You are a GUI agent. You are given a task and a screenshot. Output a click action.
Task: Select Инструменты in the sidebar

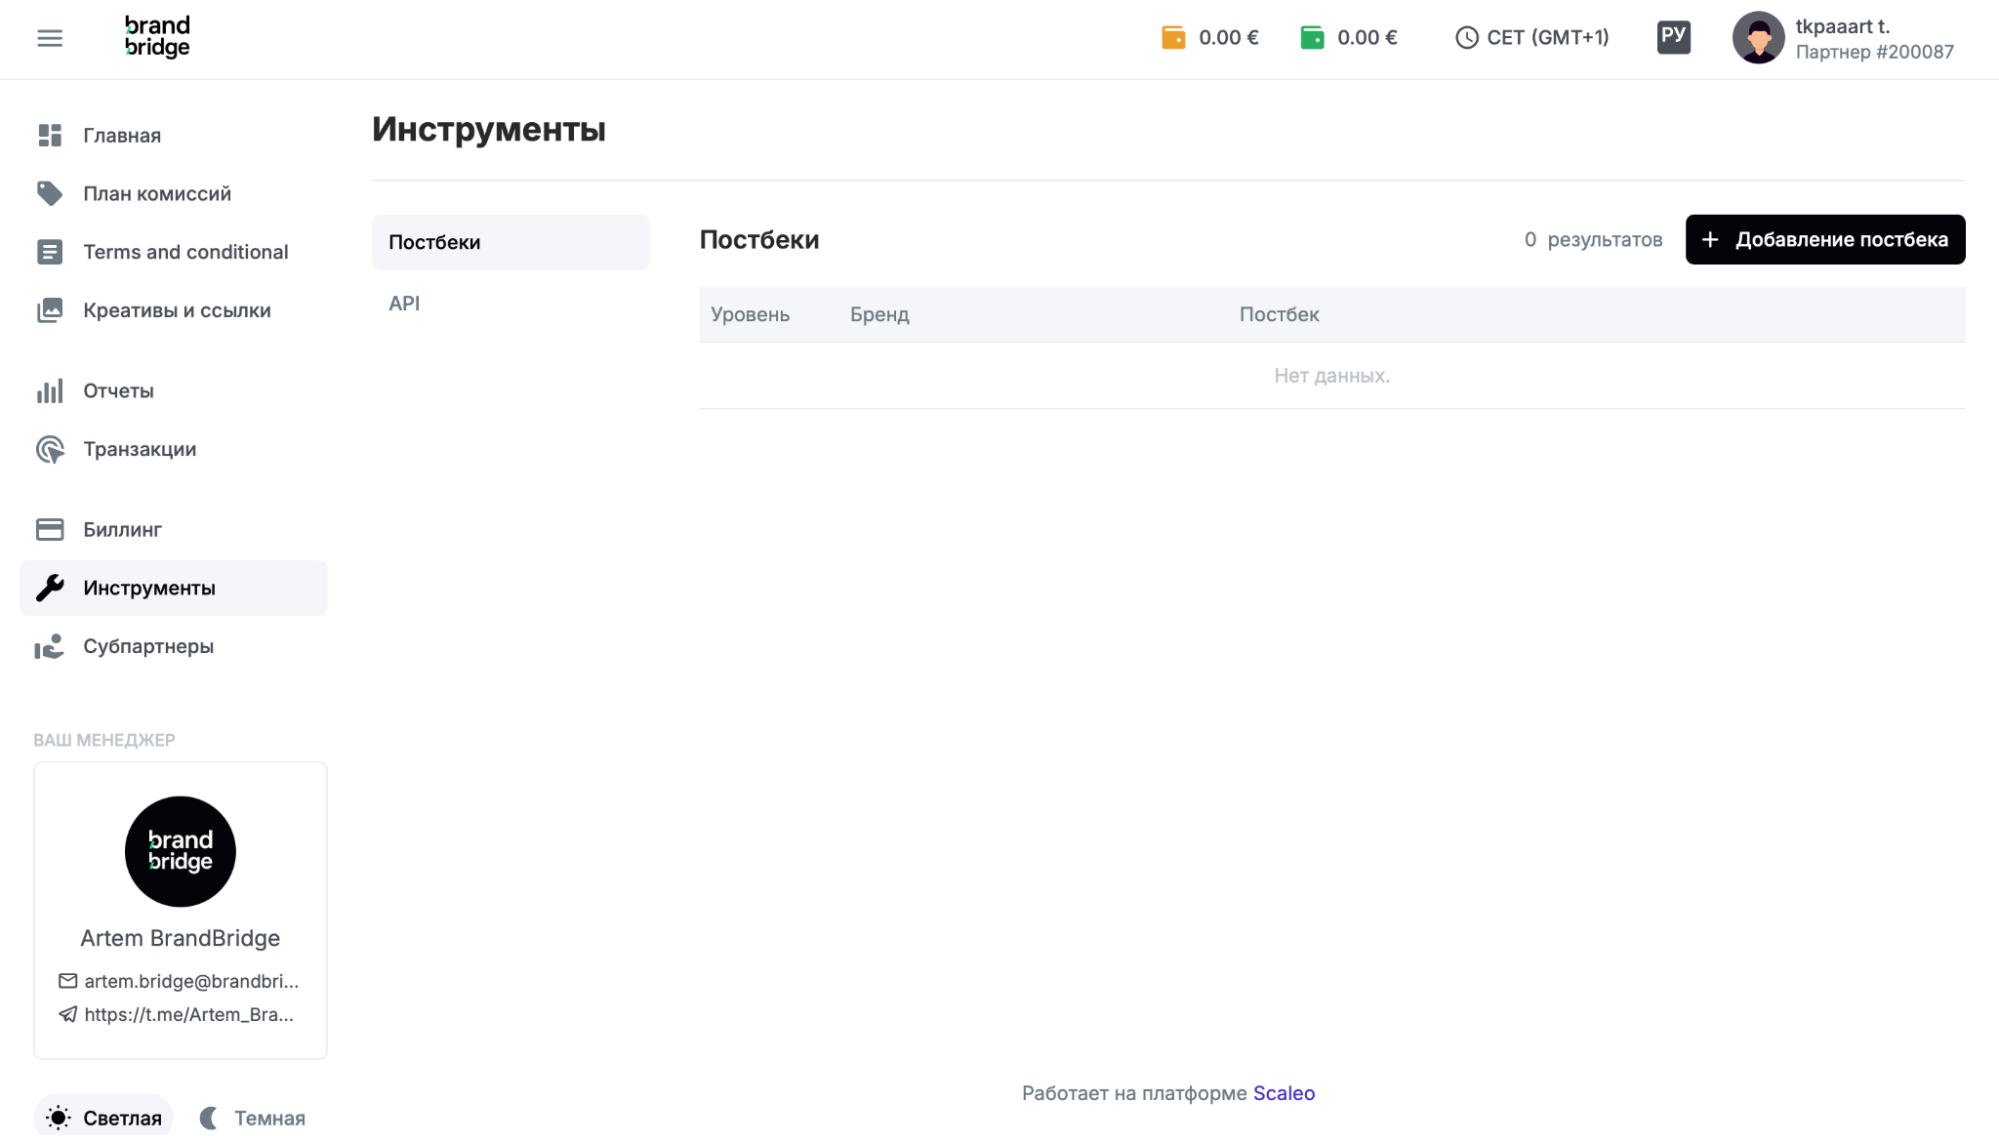coord(173,588)
